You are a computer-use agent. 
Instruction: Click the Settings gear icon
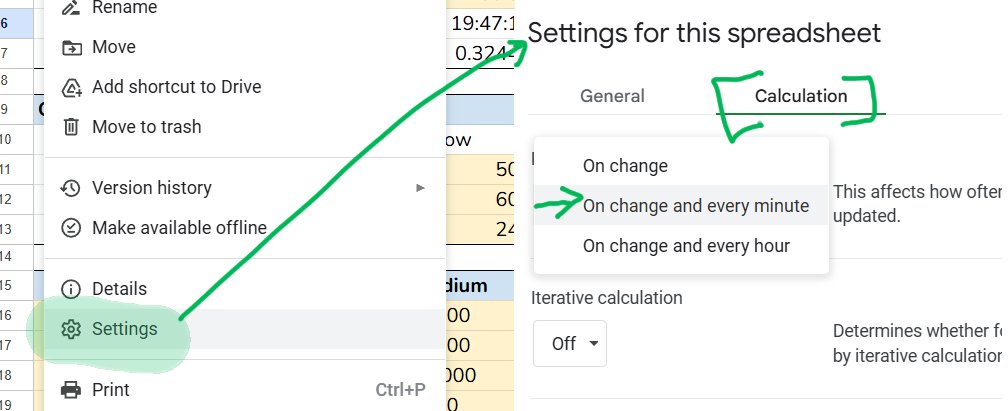click(71, 329)
